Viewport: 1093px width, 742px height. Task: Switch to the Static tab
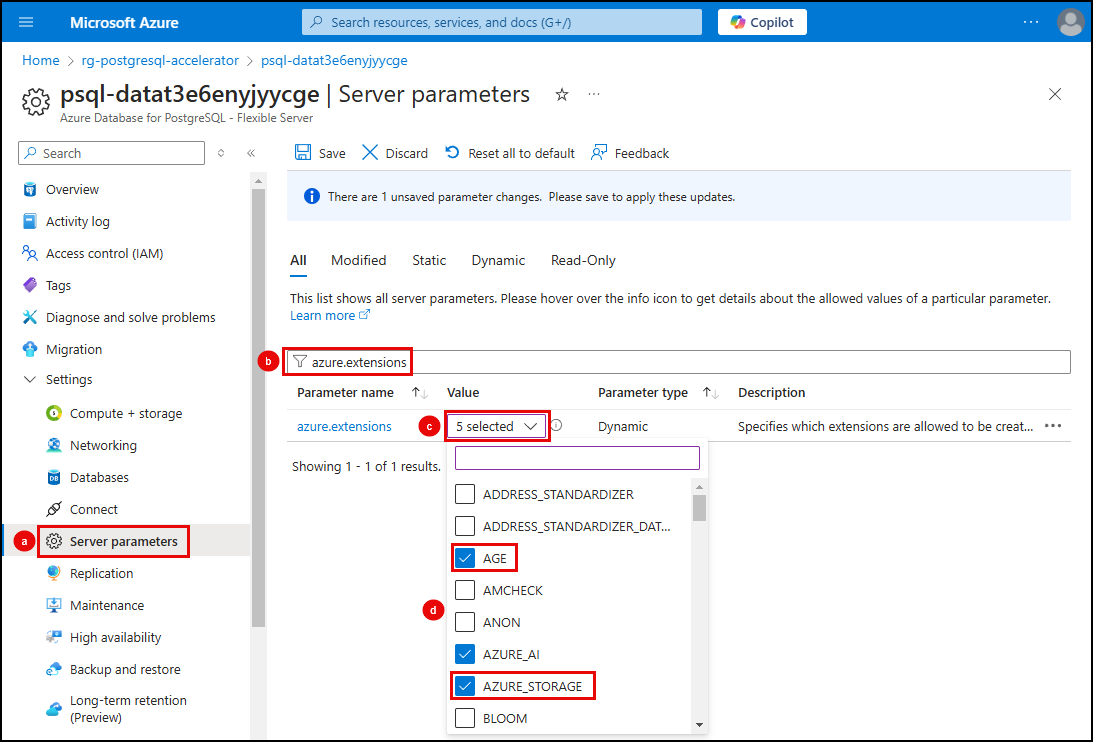[x=429, y=261]
